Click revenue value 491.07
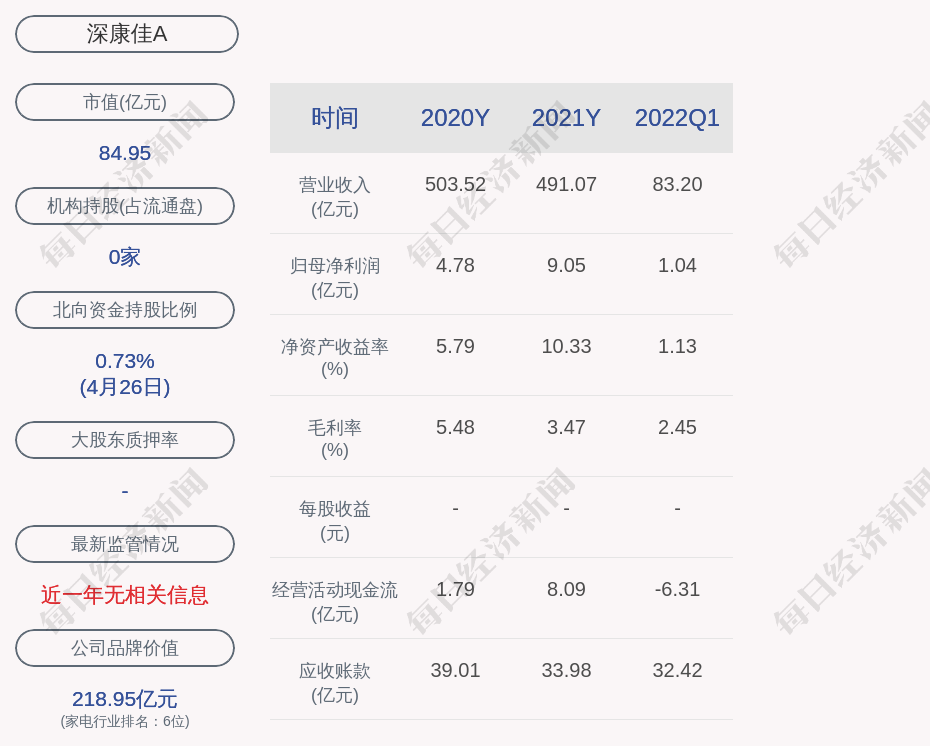The width and height of the screenshot is (930, 746). [x=566, y=184]
